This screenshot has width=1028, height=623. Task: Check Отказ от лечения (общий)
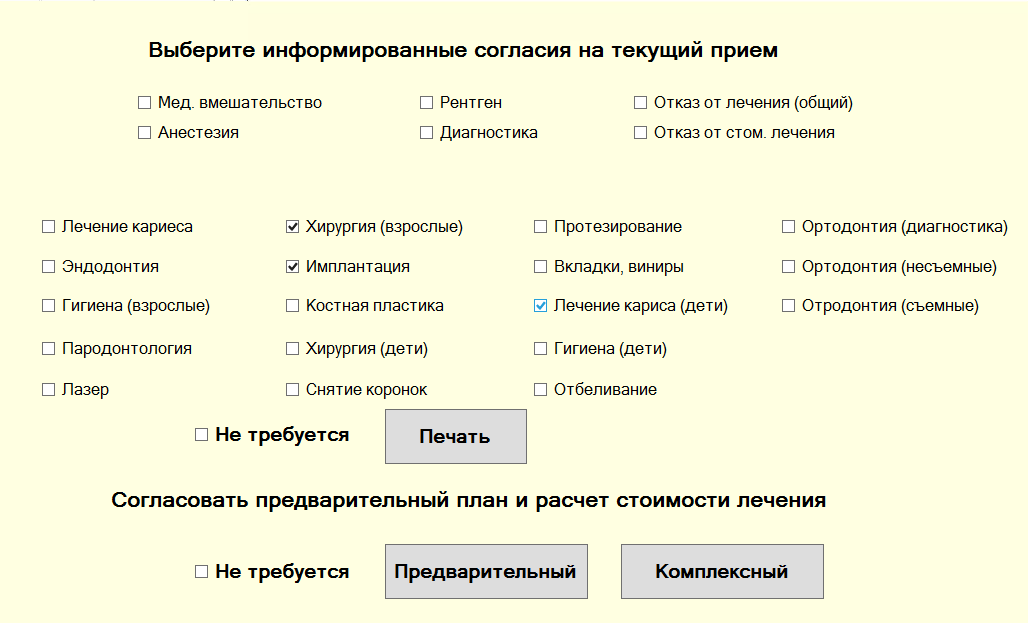tap(640, 103)
